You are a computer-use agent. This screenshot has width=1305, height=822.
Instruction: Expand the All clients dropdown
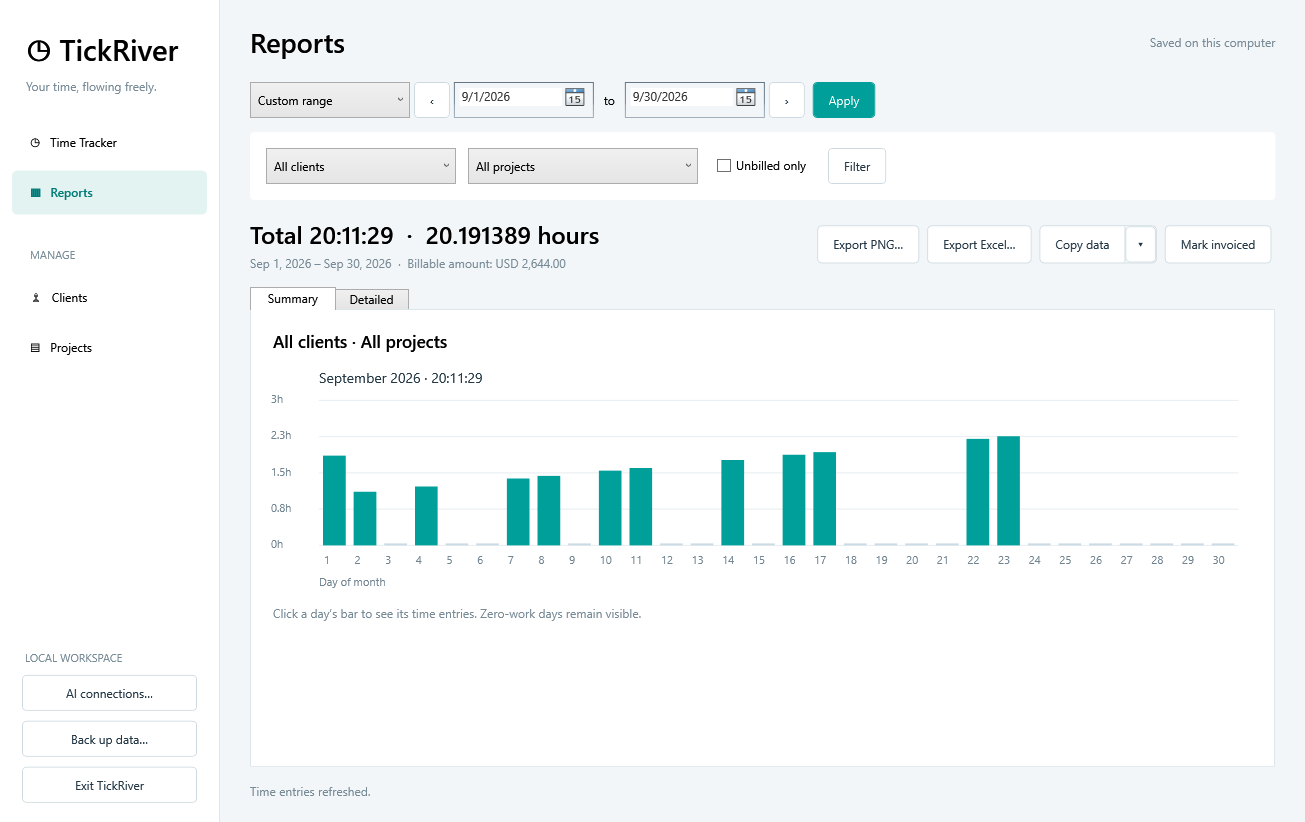(361, 166)
